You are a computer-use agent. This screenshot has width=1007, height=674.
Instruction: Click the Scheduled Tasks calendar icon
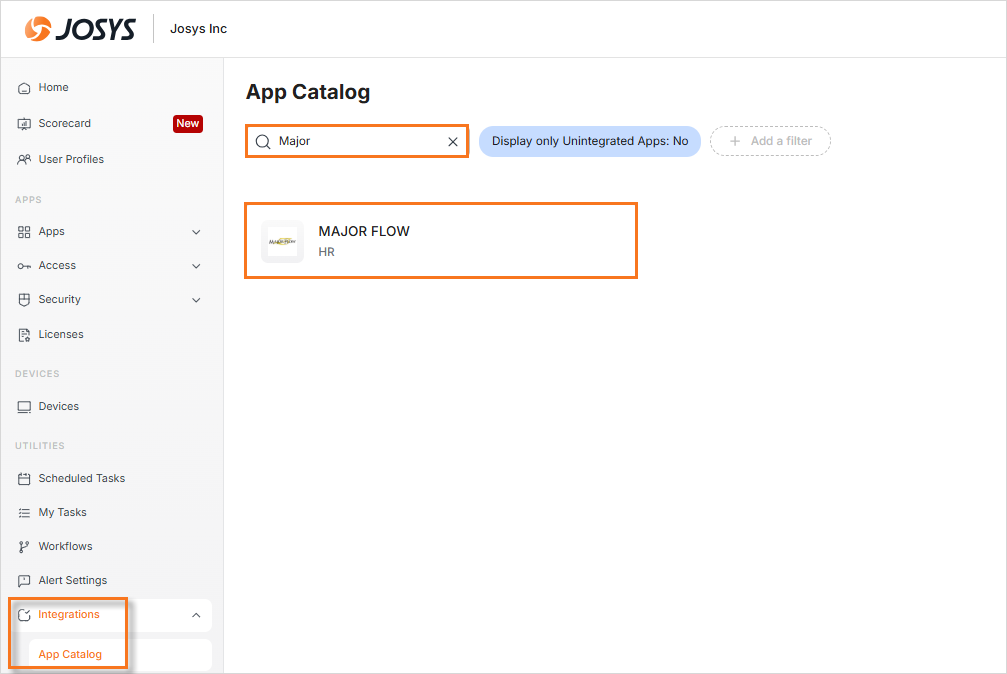pyautogui.click(x=25, y=479)
